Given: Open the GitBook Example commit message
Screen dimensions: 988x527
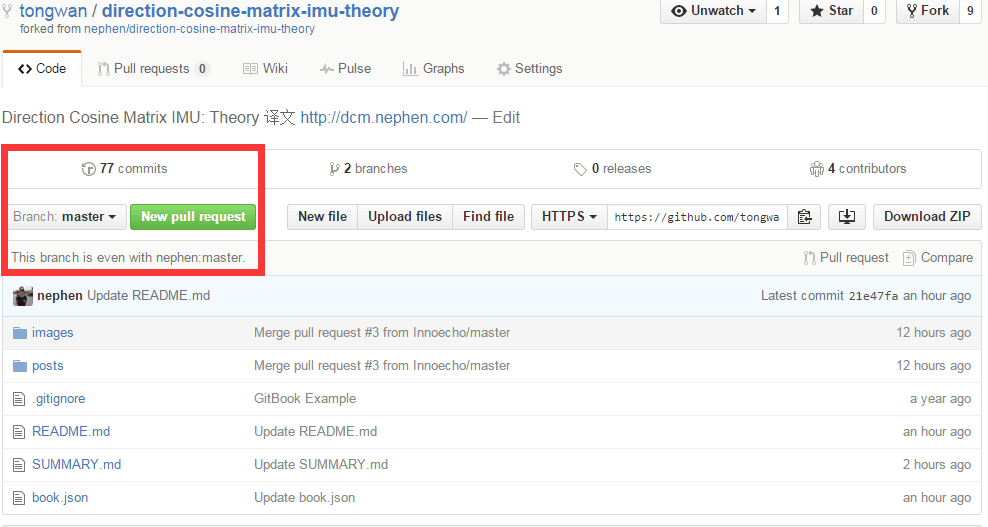Looking at the screenshot, I should 305,399.
